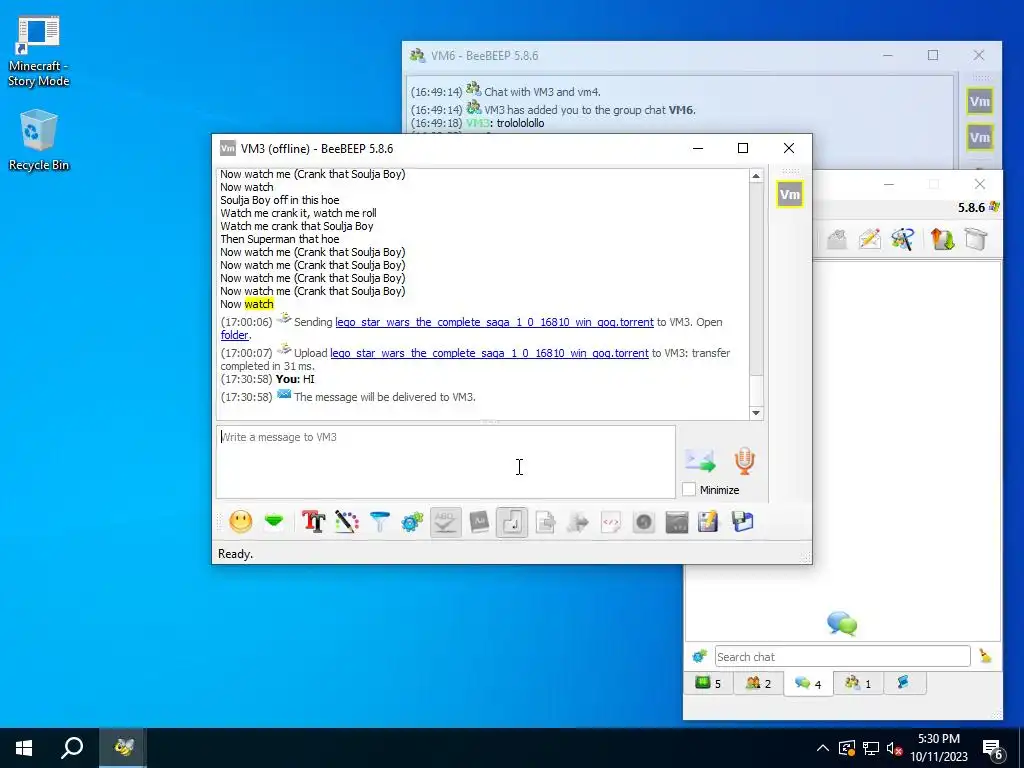
Task: Click the green gem icon in chat toolbar
Action: point(274,522)
